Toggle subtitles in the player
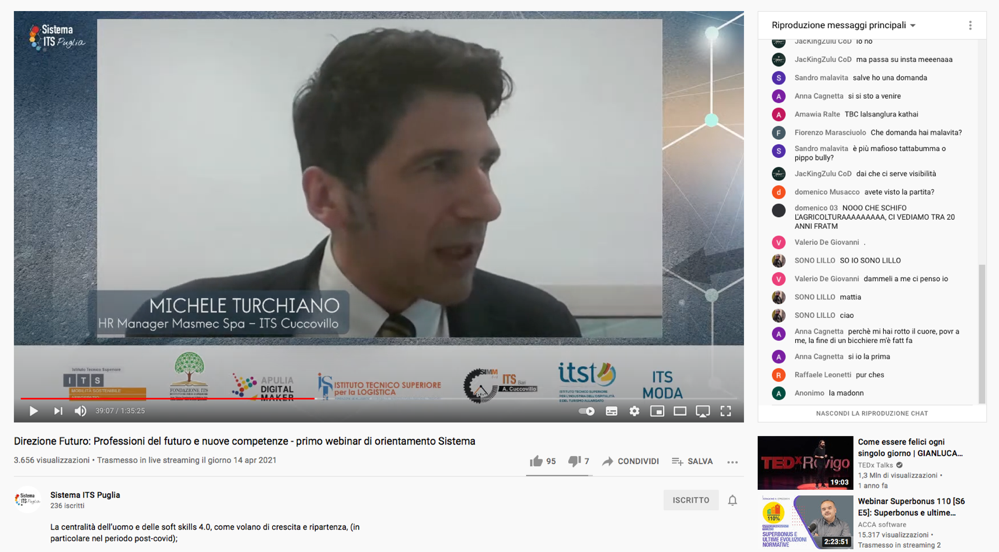Image resolution: width=999 pixels, height=552 pixels. 612,411
